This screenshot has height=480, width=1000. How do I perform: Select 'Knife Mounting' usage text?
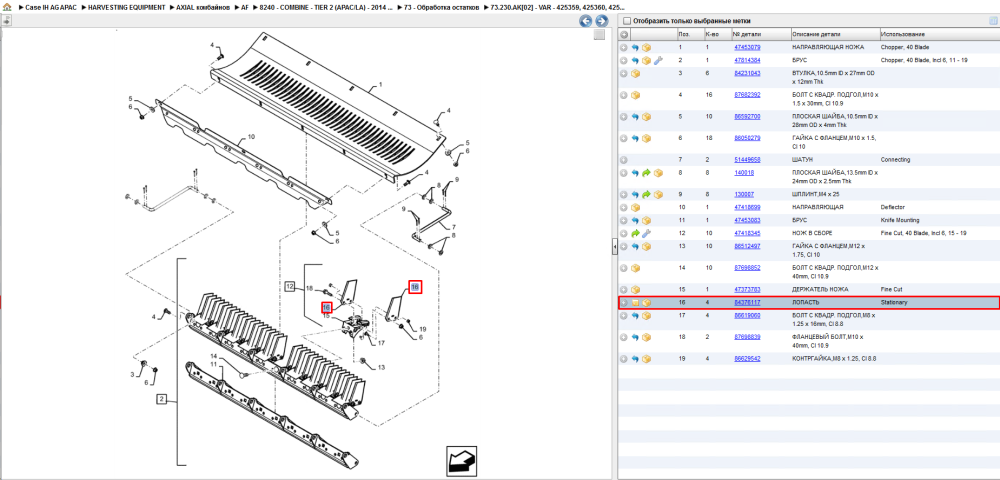click(901, 221)
